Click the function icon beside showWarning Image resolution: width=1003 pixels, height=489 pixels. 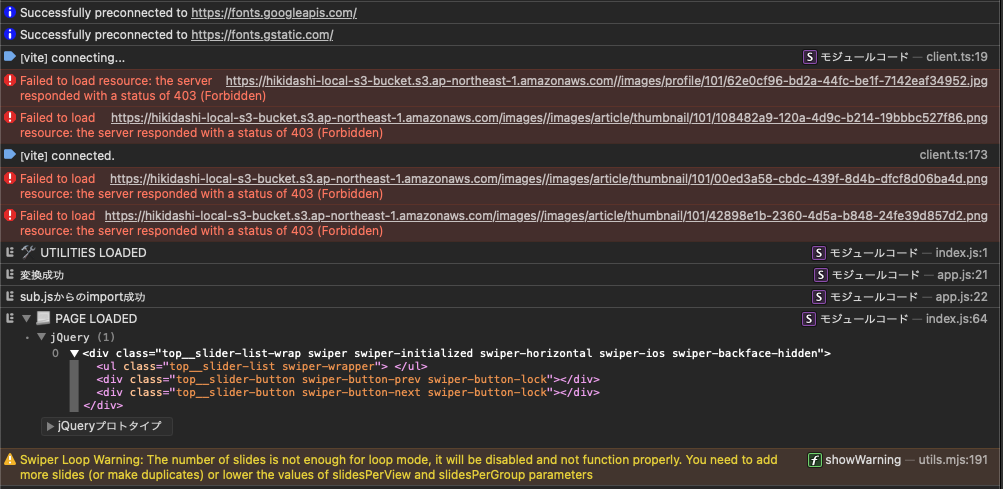pyautogui.click(x=815, y=460)
